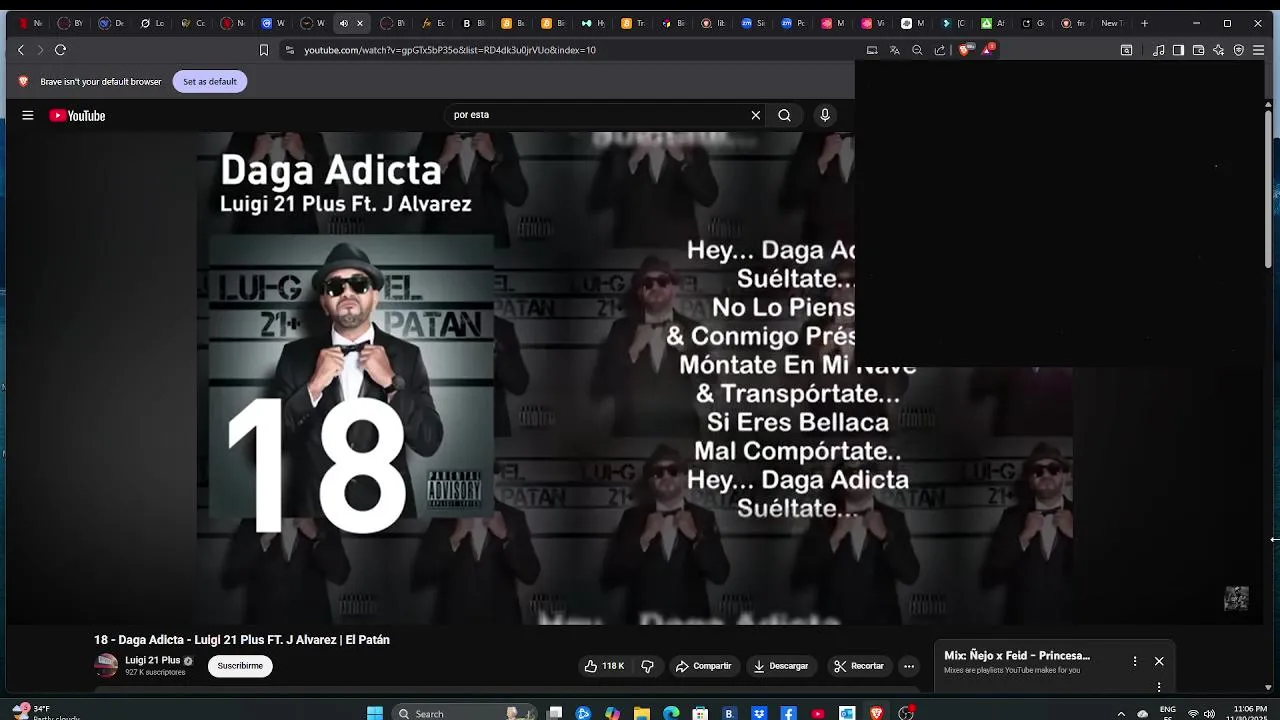Viewport: 1280px width, 720px height.
Task: Open File Explorer from taskbar
Action: [x=642, y=713]
